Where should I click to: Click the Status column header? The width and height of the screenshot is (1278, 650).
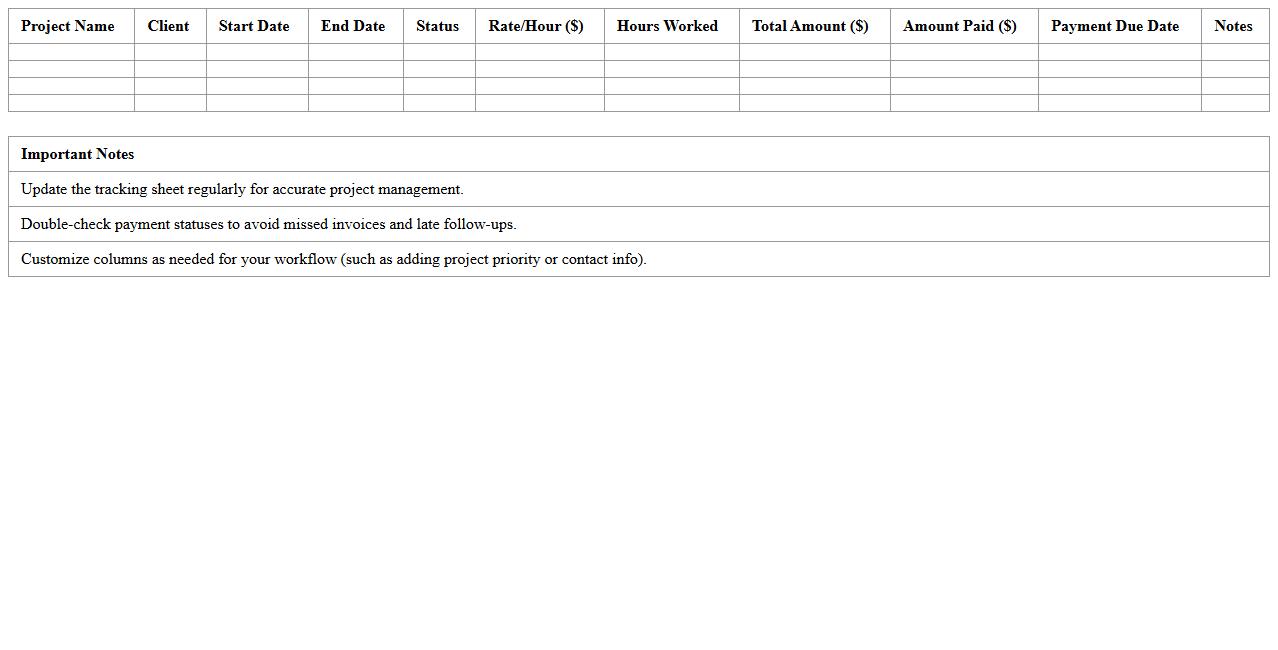coord(437,26)
